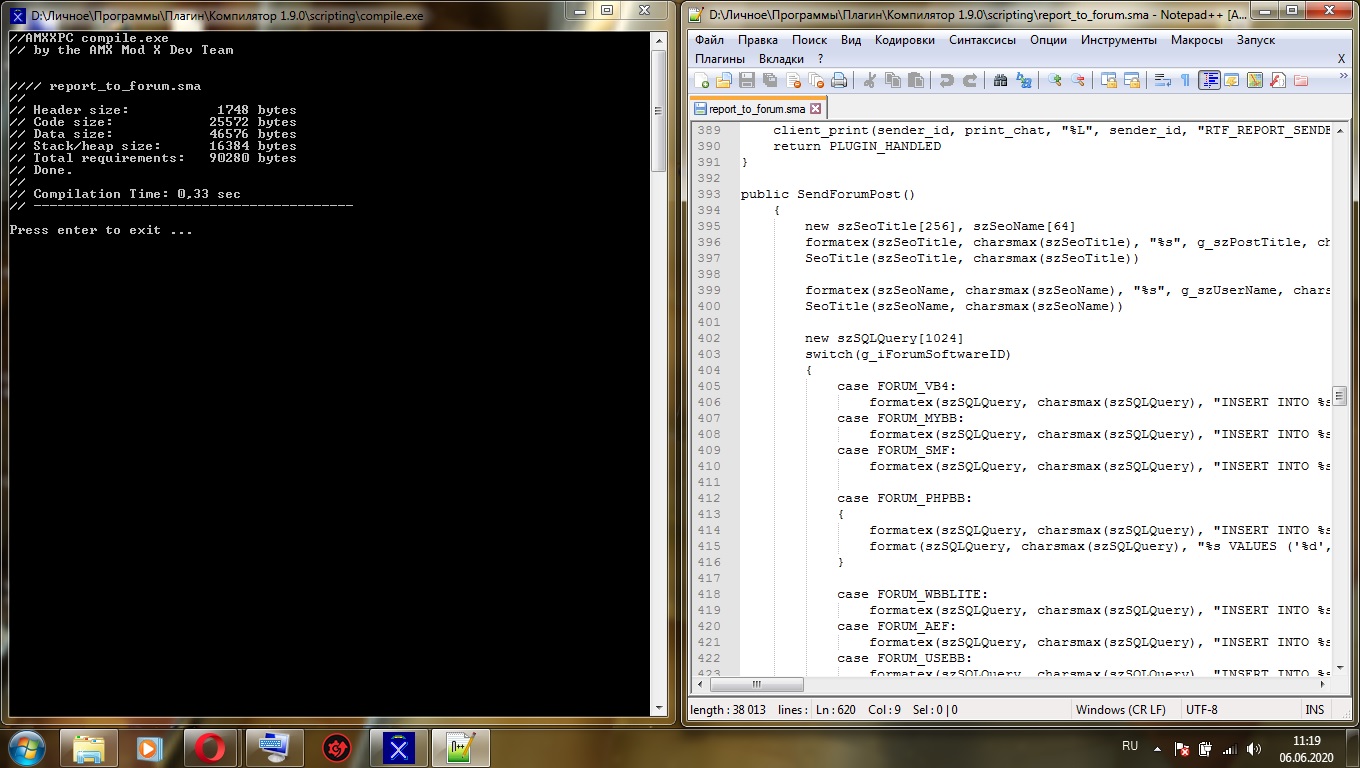Click the Save All toolbar icon
Image resolution: width=1360 pixels, height=768 pixels.
coord(769,81)
